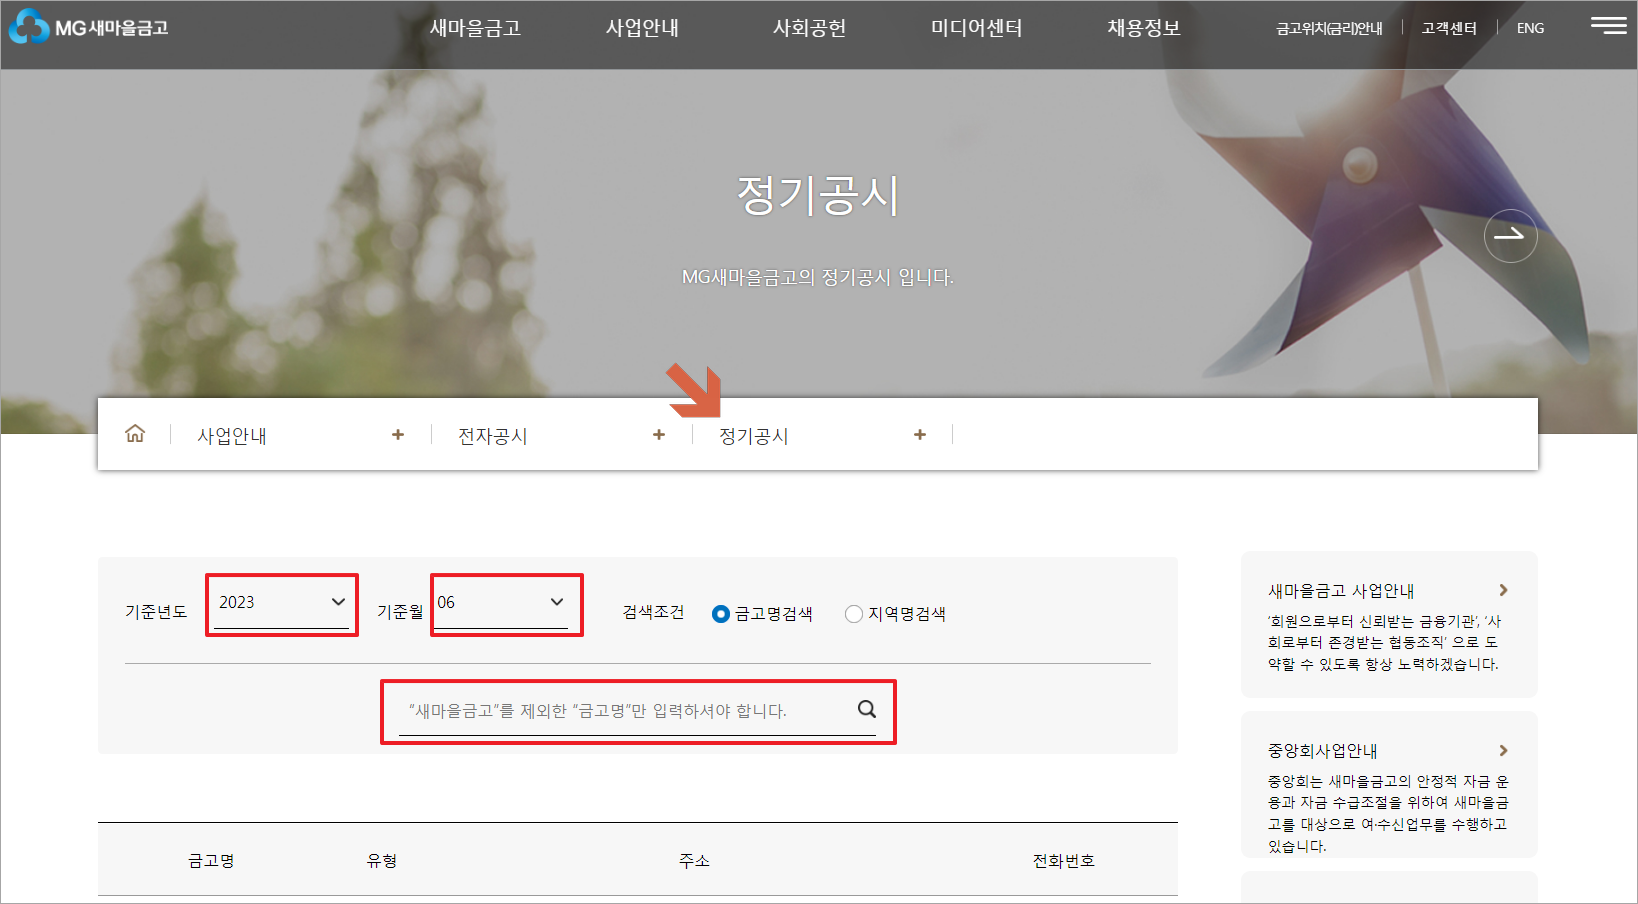Open the 기준월 month dropdown
The width and height of the screenshot is (1638, 904).
(x=506, y=603)
